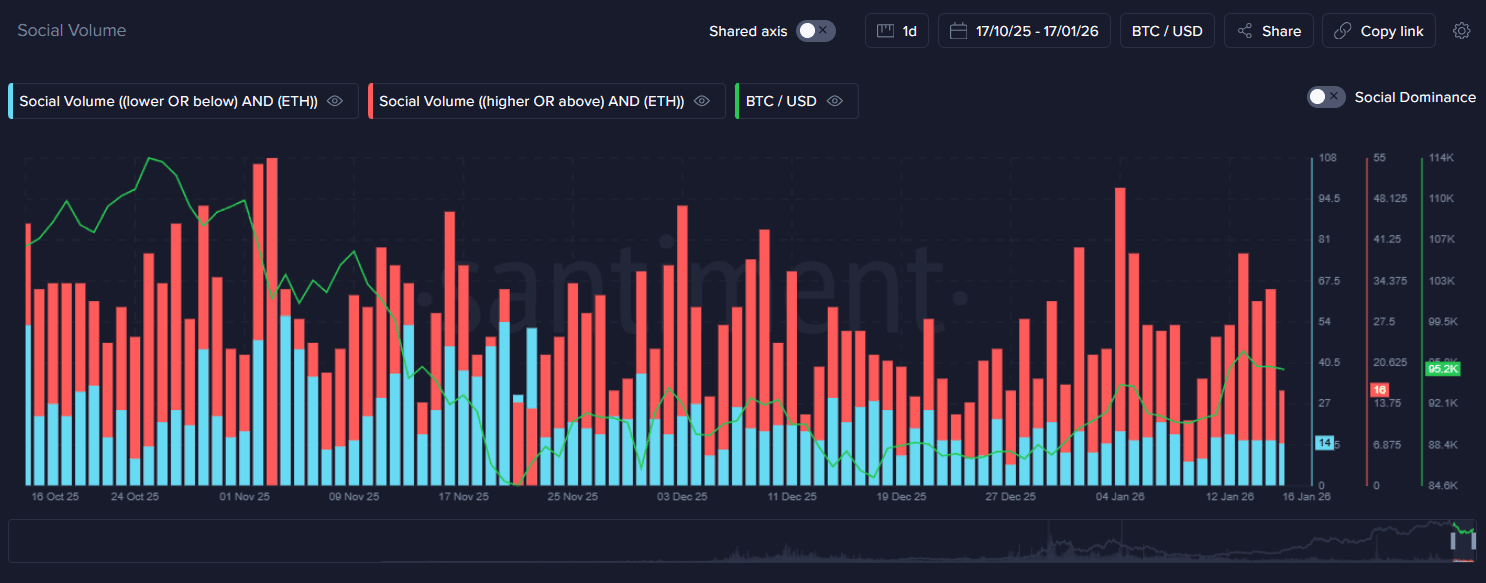Open the BTC / USD asset selector
The height and width of the screenshot is (583, 1486).
[1167, 31]
